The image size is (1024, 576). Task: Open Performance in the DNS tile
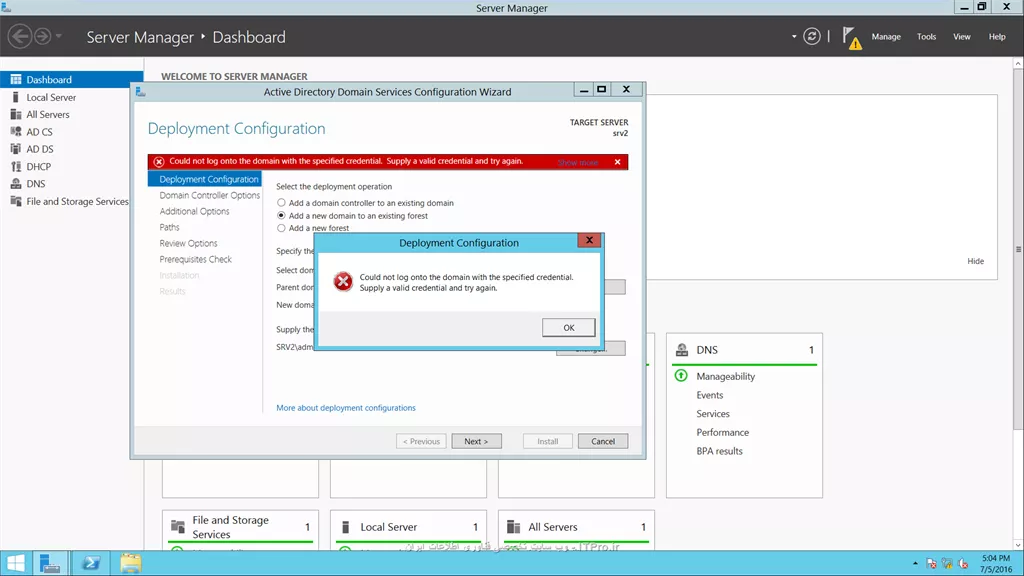click(722, 432)
